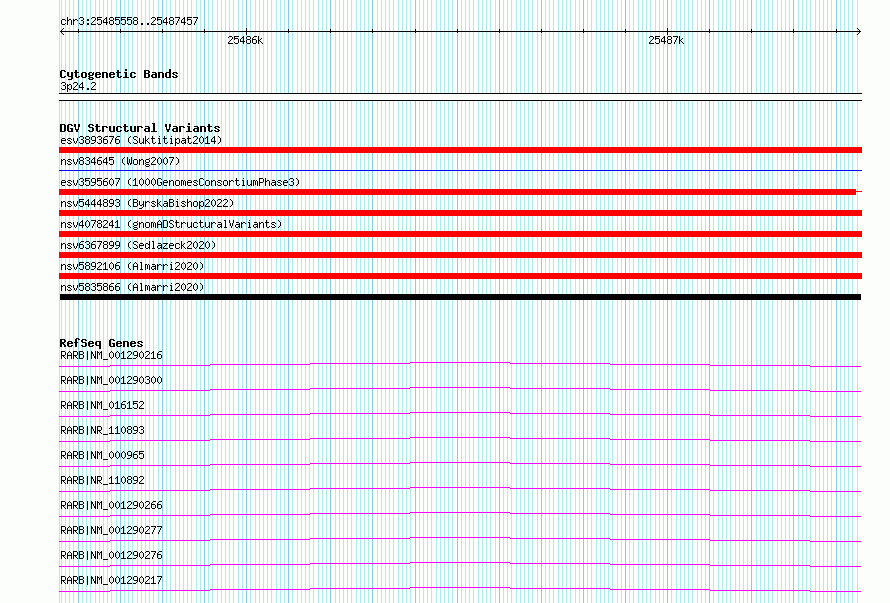The width and height of the screenshot is (890, 603).
Task: Select transcript RARB|NM_001290277
Action: click(x=111, y=530)
